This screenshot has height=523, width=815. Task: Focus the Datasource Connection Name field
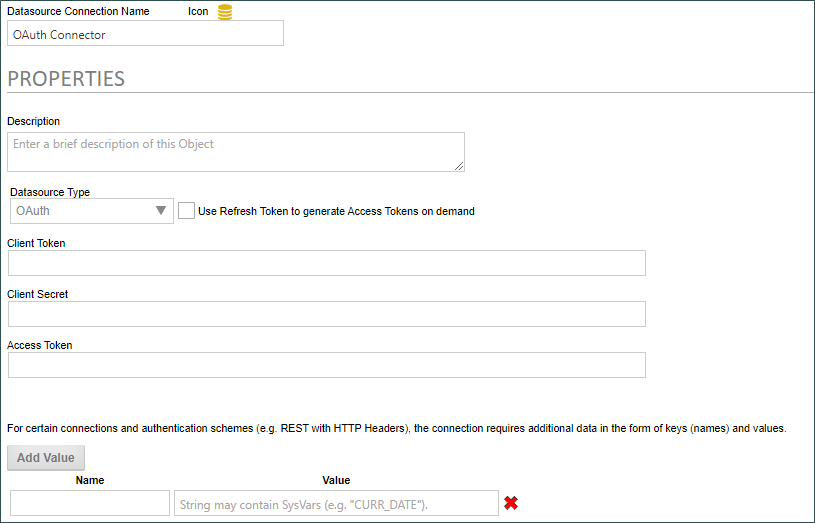[x=146, y=33]
